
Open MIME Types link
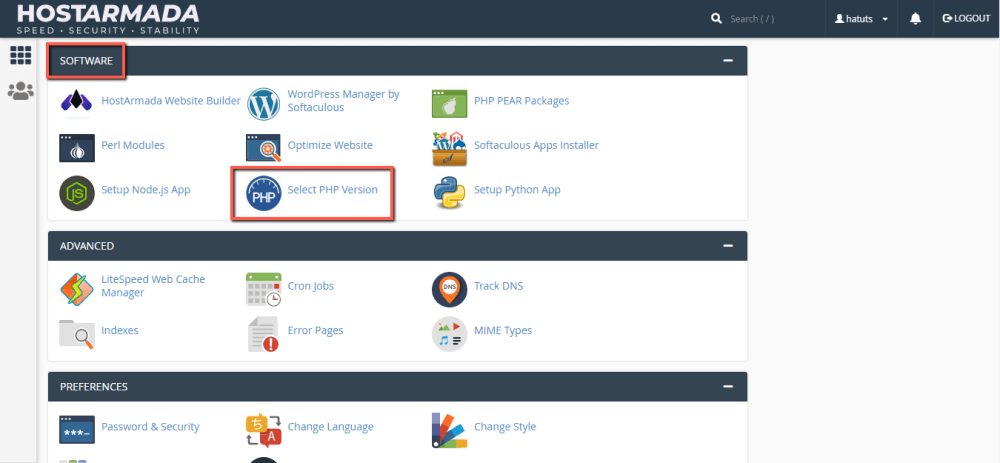click(503, 330)
